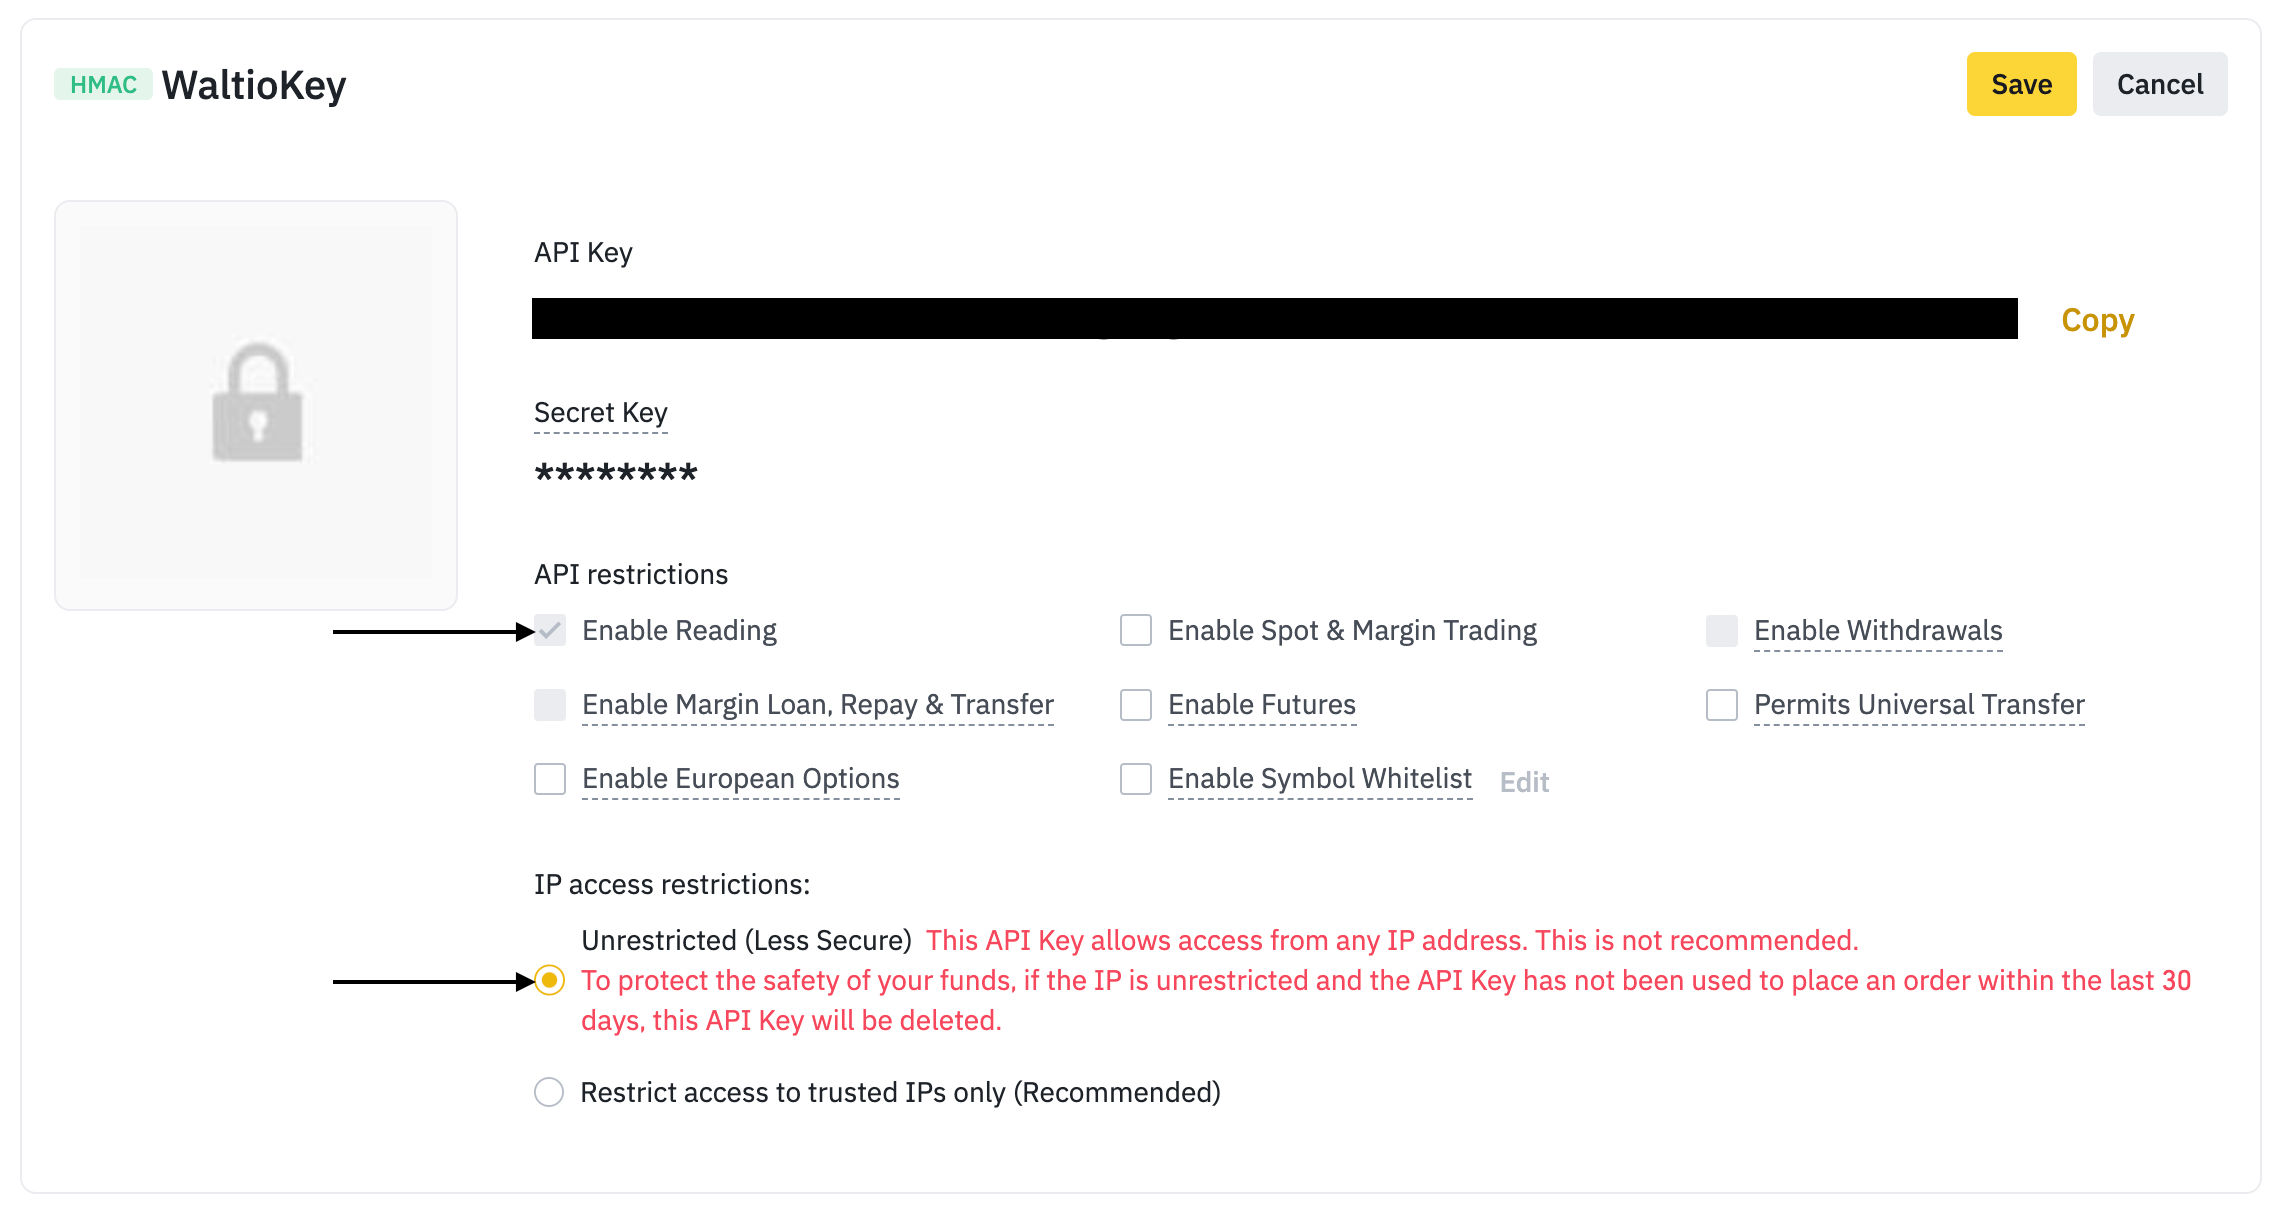Image resolution: width=2288 pixels, height=1214 pixels.
Task: Tick Enable Margin Loan, Repay & Transfer
Action: (550, 705)
